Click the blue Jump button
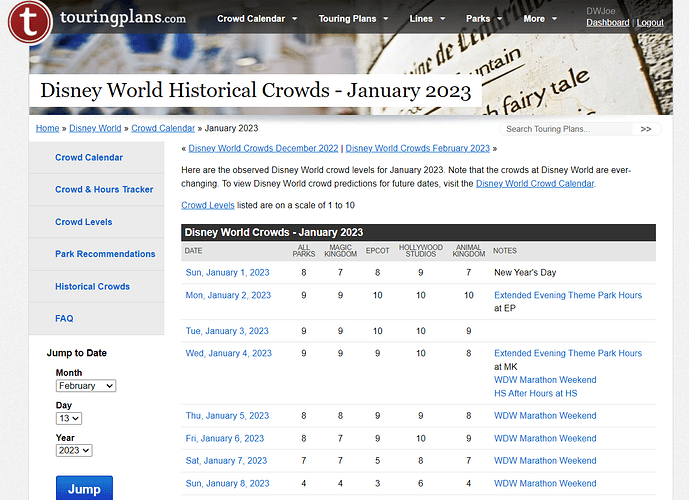This screenshot has height=500, width=689. 84,489
